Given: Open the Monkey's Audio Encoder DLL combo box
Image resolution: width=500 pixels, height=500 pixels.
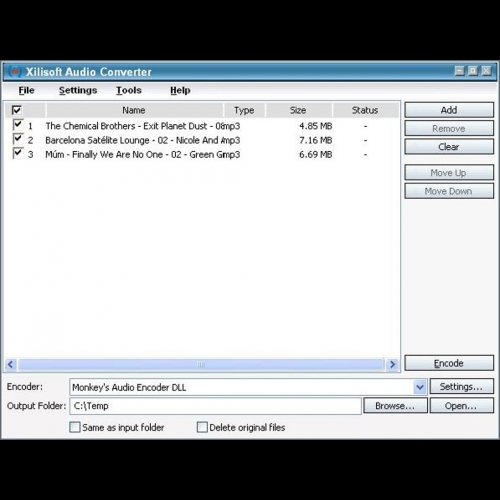Looking at the screenshot, I should pos(248,387).
